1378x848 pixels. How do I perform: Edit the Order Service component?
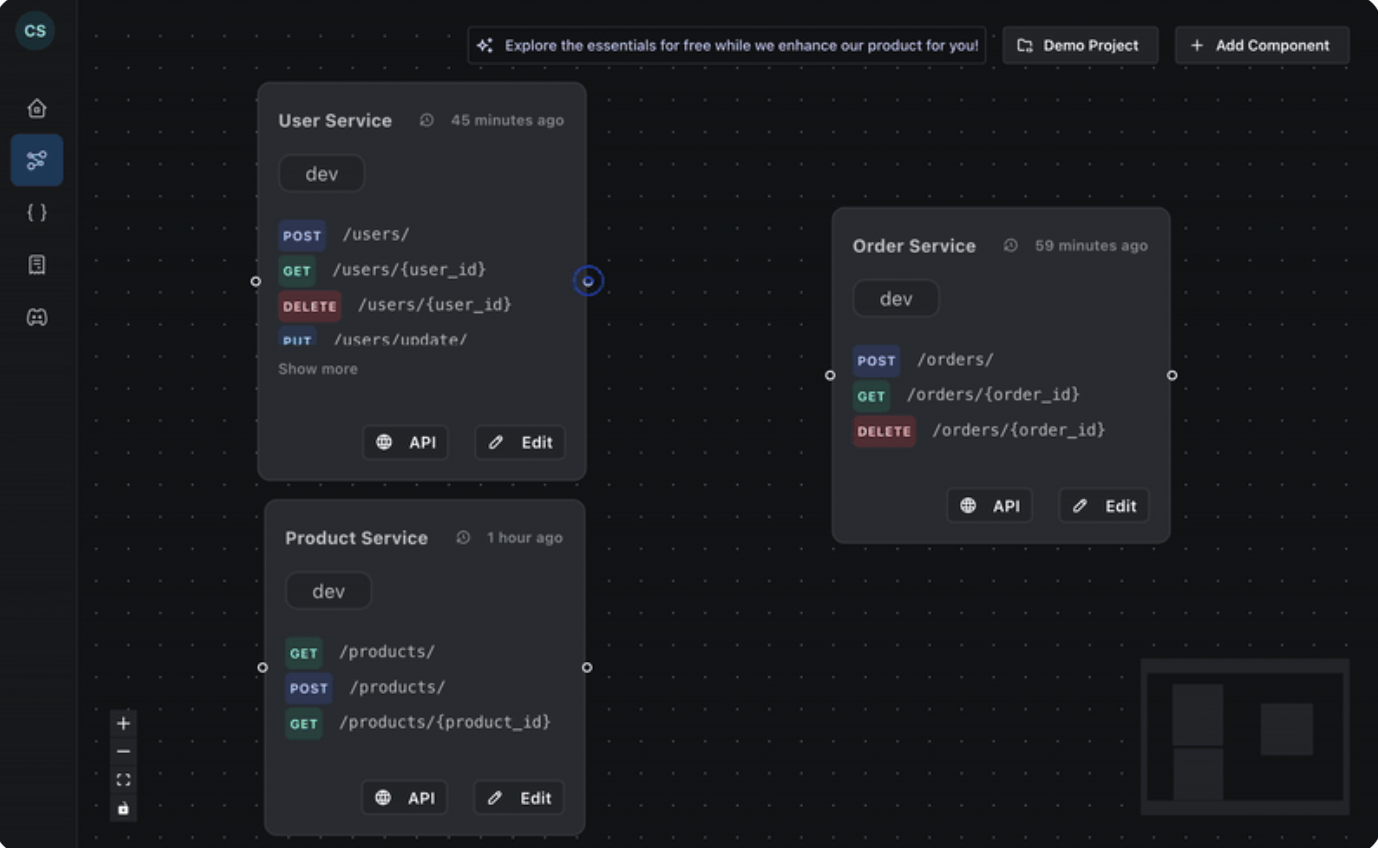[x=1104, y=505]
